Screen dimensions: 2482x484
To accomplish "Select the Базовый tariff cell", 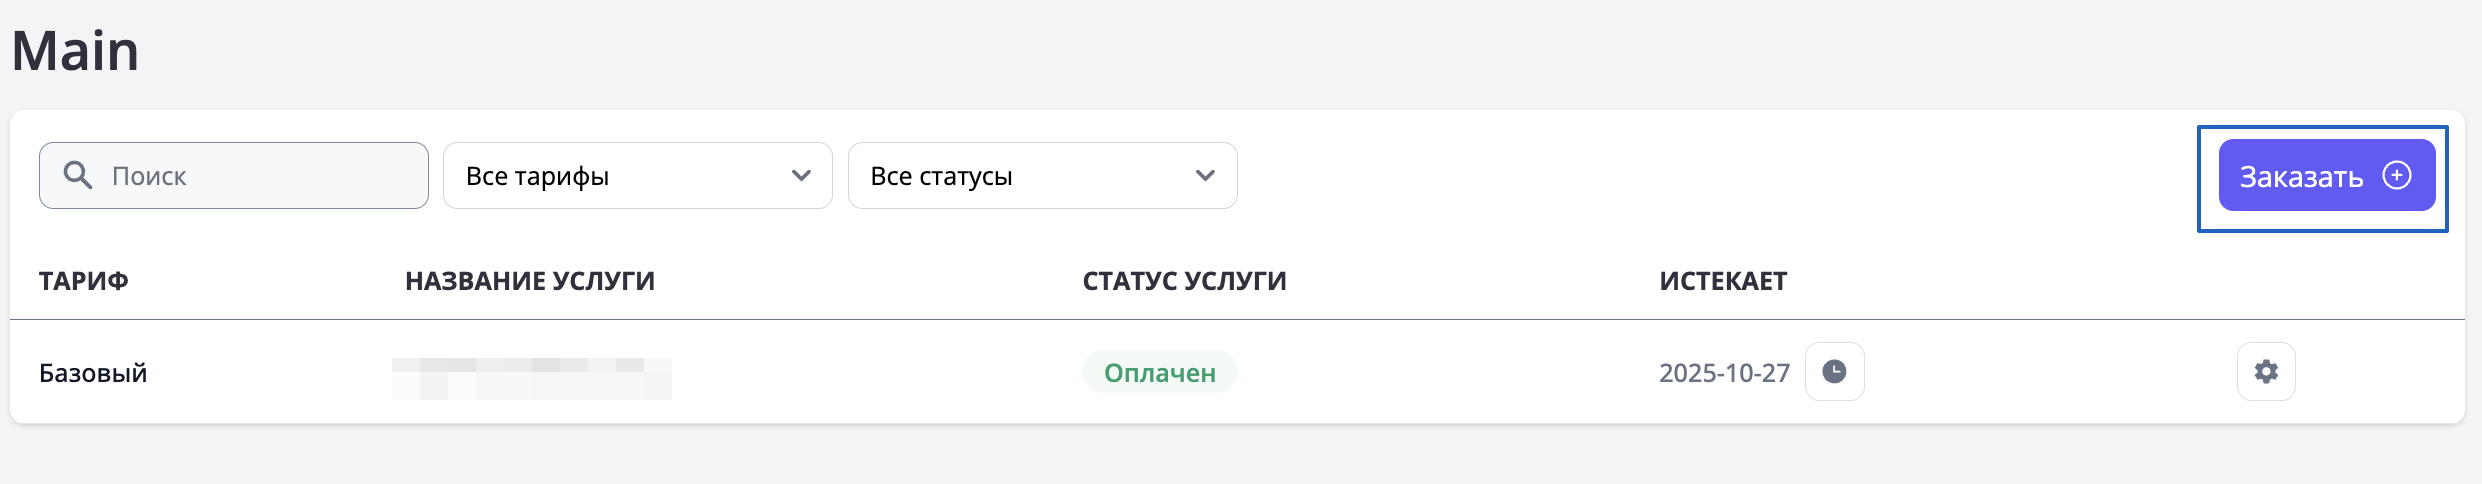I will [93, 373].
